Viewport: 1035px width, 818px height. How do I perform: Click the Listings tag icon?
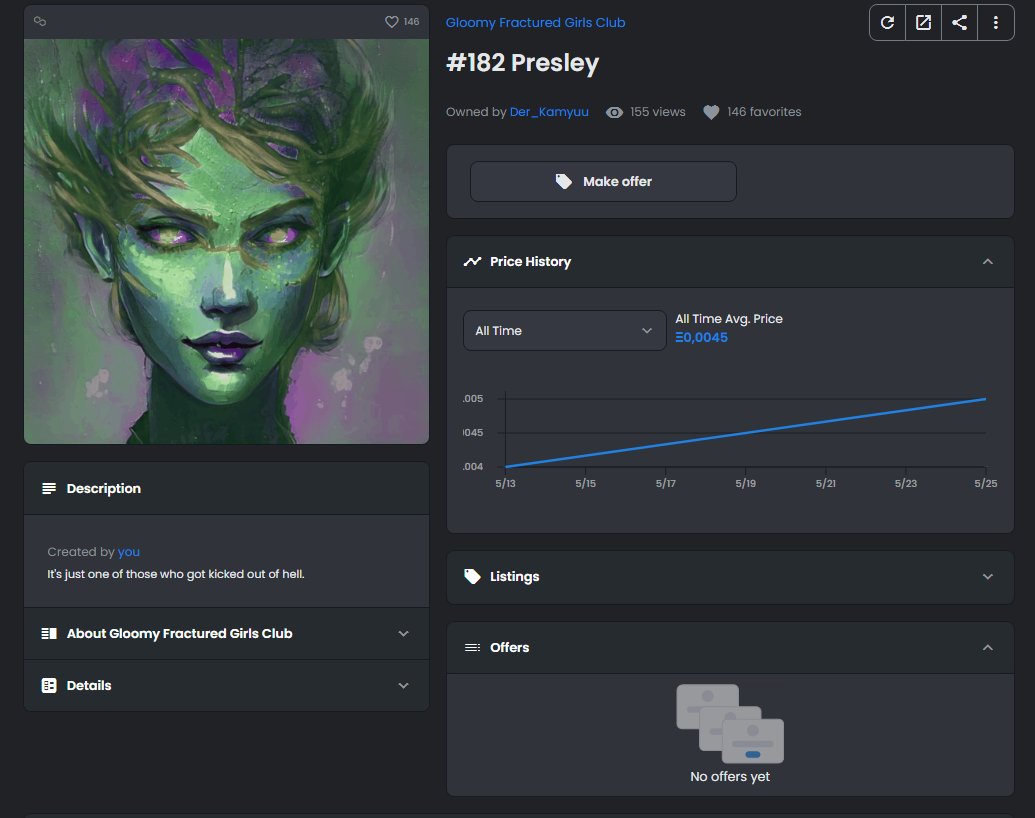point(472,576)
